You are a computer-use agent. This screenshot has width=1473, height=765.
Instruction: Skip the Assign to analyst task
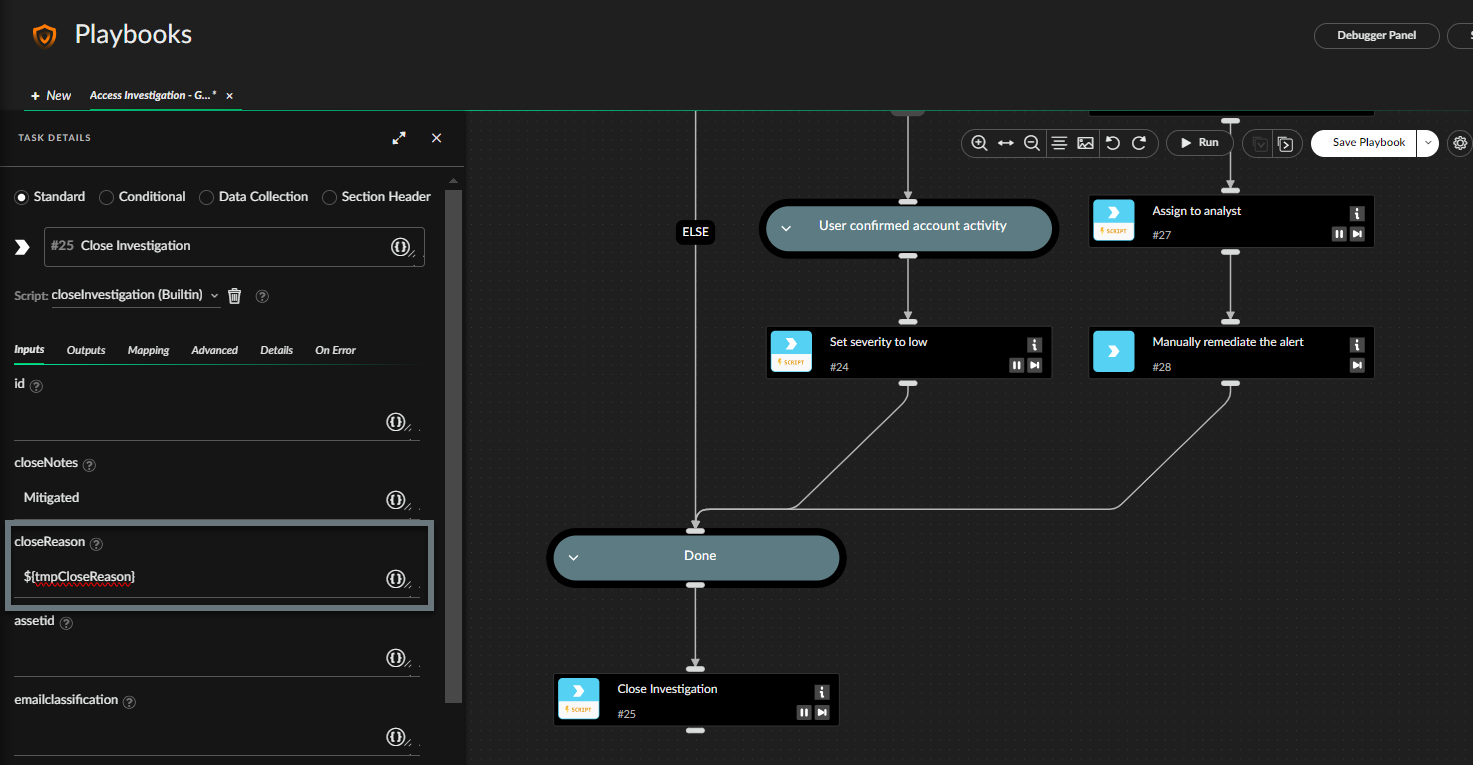[1357, 234]
